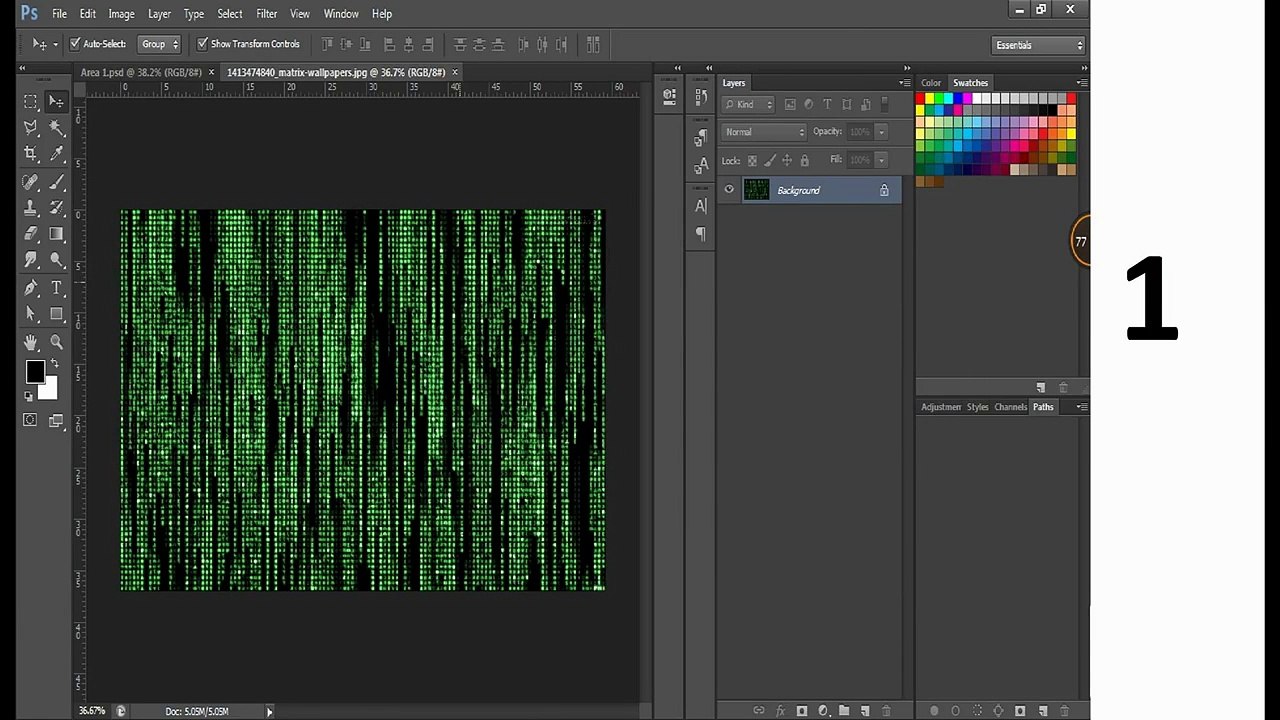Open the layer filter Kind dropdown
The image size is (1280, 720).
click(x=749, y=104)
